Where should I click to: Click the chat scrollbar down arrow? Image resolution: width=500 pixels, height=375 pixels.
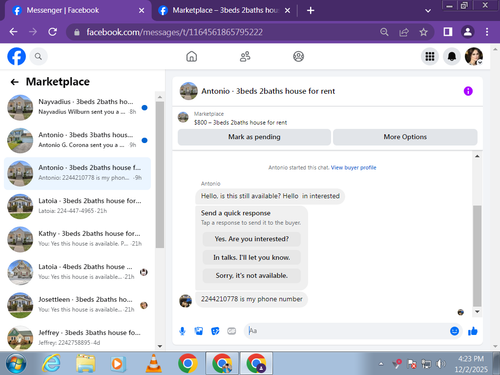pos(477,311)
